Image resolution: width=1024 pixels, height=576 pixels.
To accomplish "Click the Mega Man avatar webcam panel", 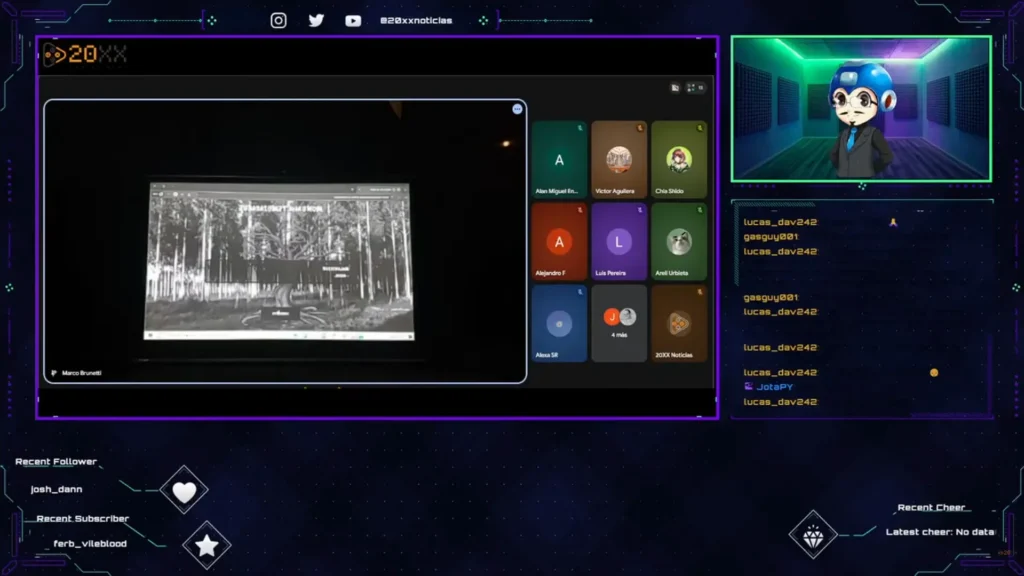I will tap(861, 109).
